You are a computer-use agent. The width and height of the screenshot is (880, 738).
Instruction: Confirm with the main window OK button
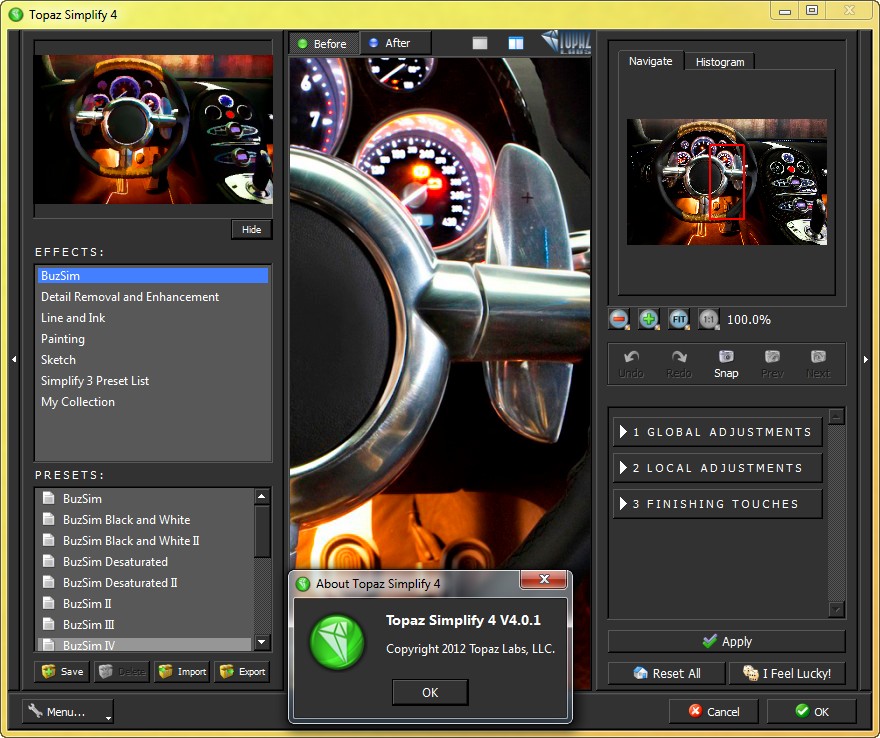coord(812,712)
